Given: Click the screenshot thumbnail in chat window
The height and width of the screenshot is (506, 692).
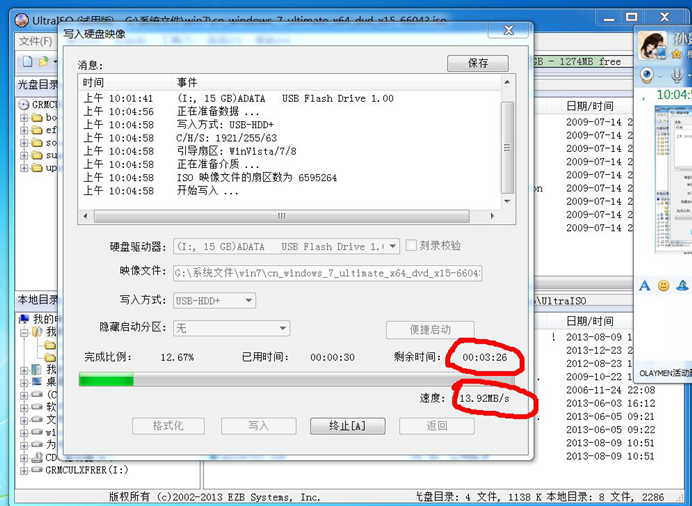Looking at the screenshot, I should (673, 180).
